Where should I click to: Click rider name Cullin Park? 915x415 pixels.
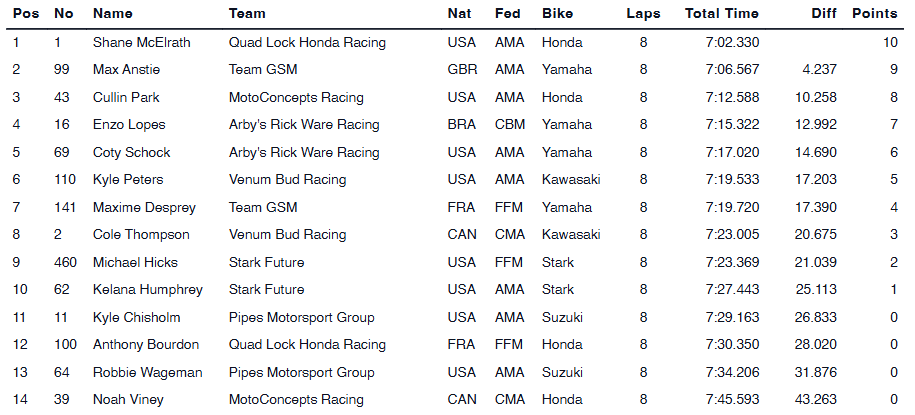coord(126,98)
